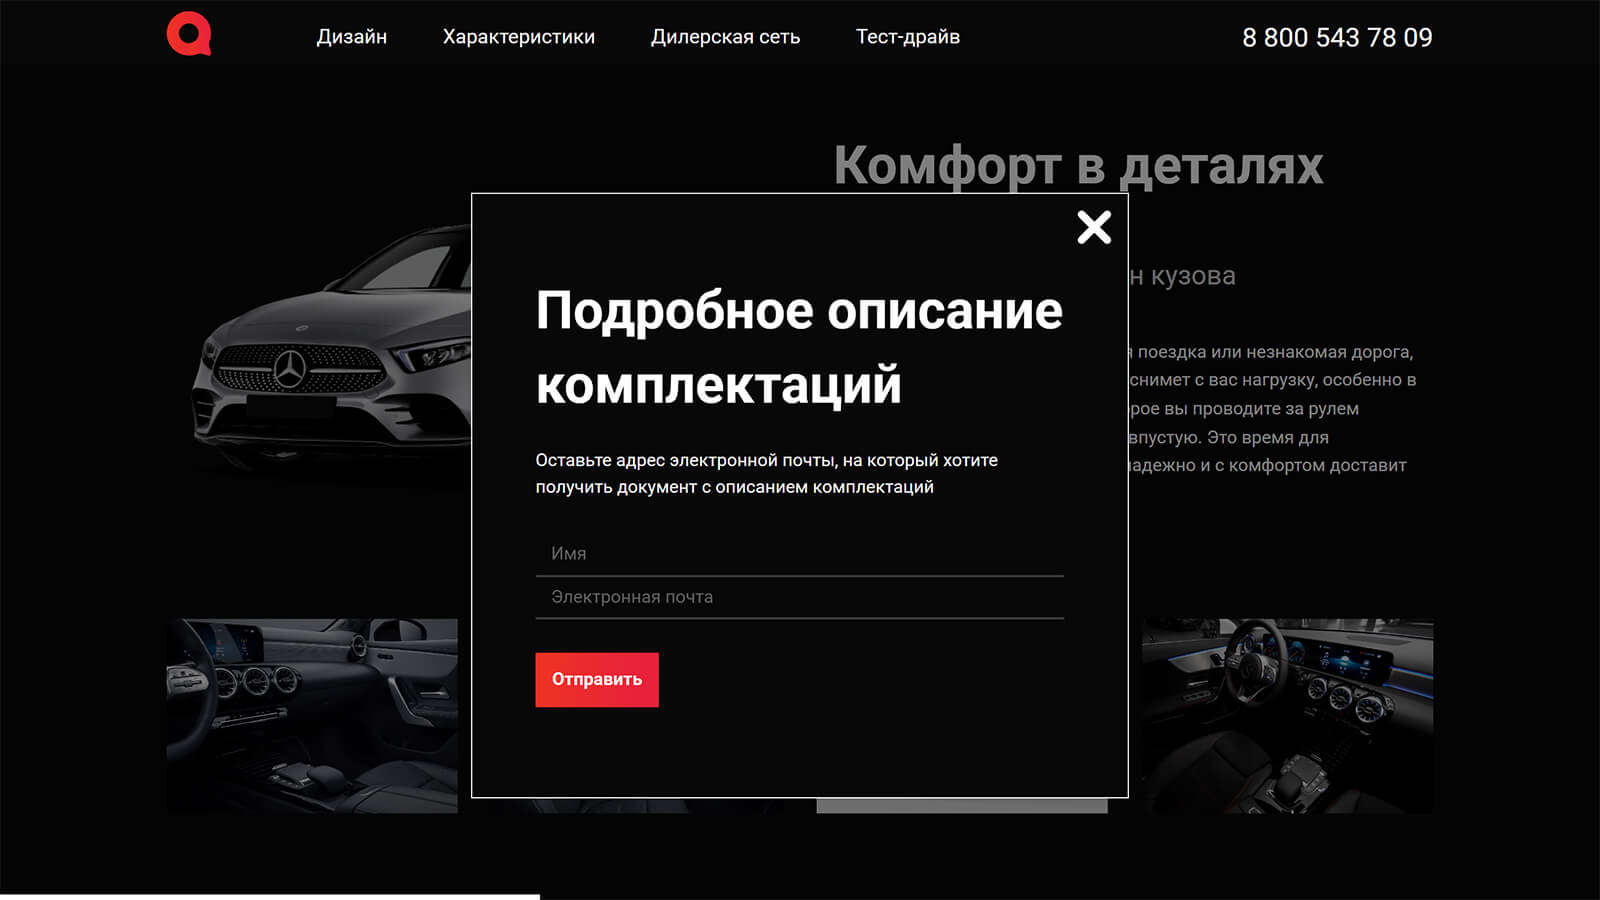Submit the form with the Отправить button
1600x900 pixels.
point(597,680)
